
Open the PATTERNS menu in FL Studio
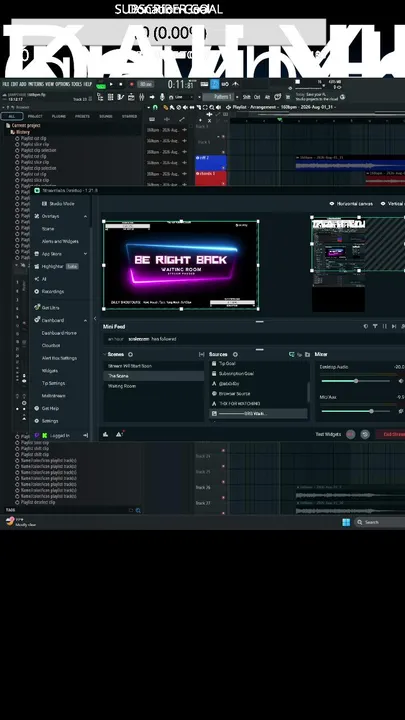pyautogui.click(x=35, y=84)
